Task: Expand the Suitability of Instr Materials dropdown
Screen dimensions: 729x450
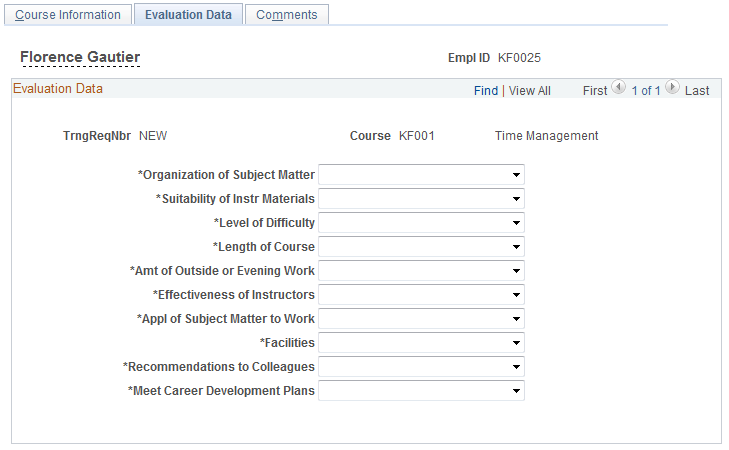Action: coord(421,199)
